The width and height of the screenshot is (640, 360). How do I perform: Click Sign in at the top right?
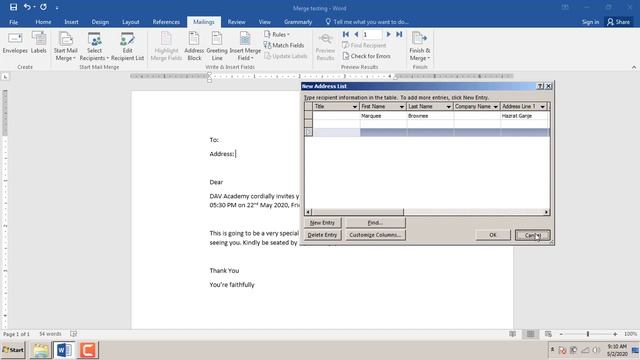click(x=590, y=22)
